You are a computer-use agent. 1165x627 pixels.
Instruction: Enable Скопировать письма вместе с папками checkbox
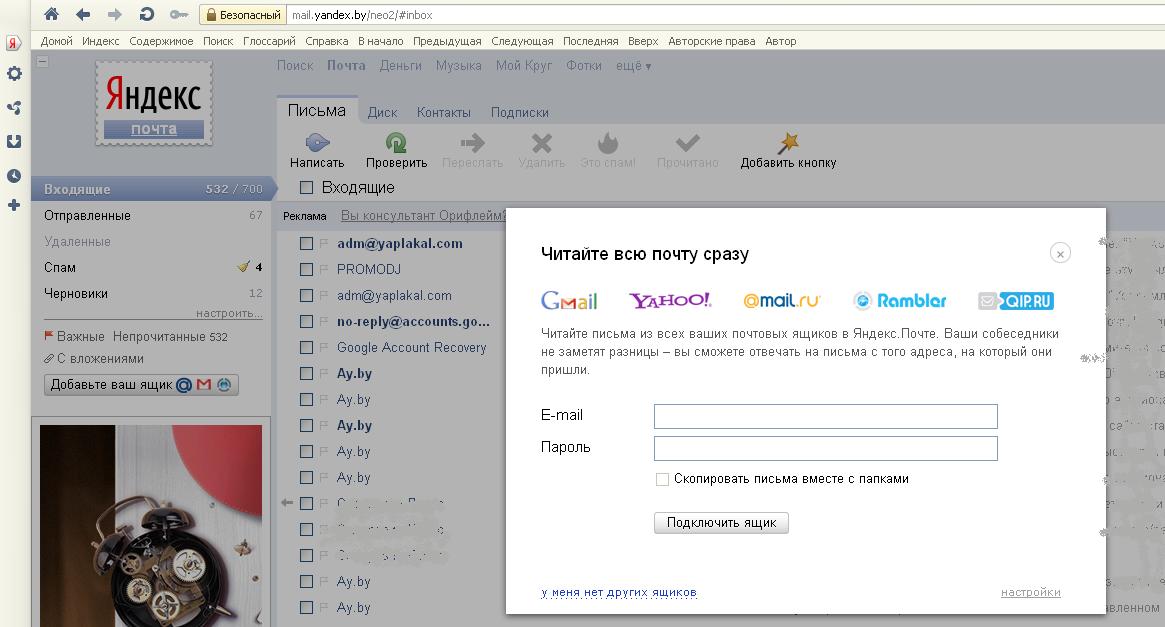coord(662,479)
